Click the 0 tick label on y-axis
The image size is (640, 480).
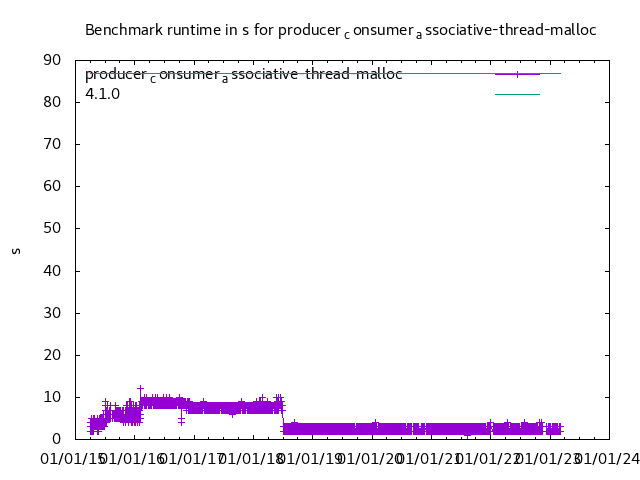pos(57,439)
